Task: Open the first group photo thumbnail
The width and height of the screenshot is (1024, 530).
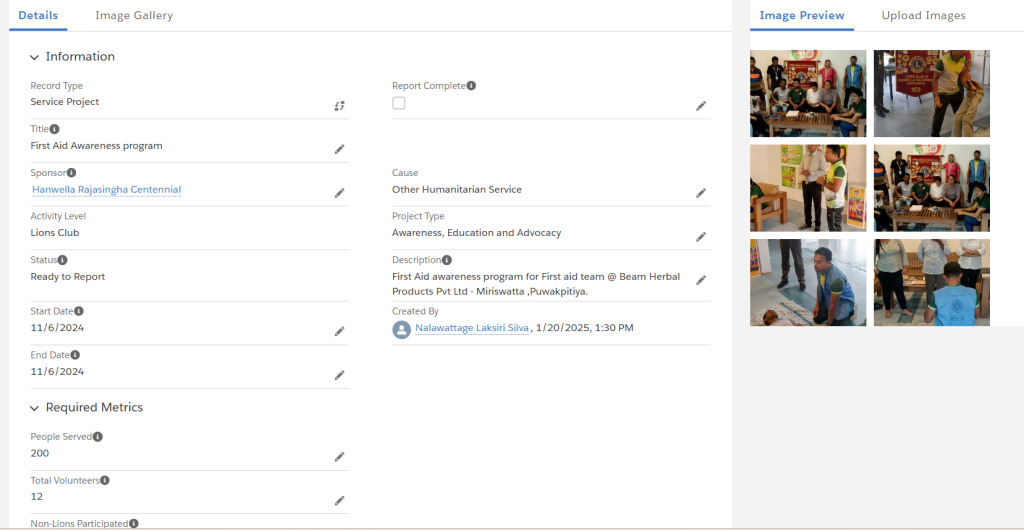Action: click(x=808, y=93)
